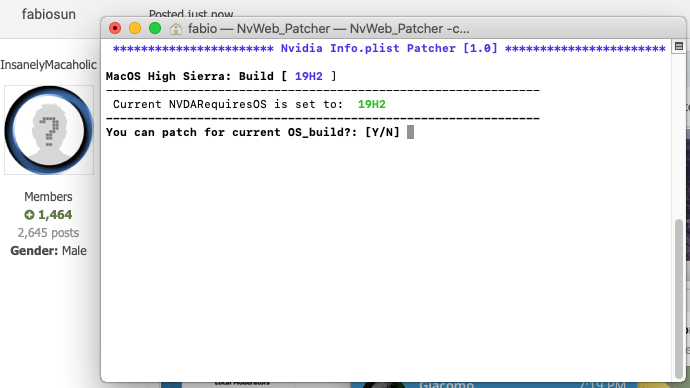Image resolution: width=690 pixels, height=388 pixels.
Task: Click the green NVDARequiresOS value 19H2
Action: [x=371, y=104]
